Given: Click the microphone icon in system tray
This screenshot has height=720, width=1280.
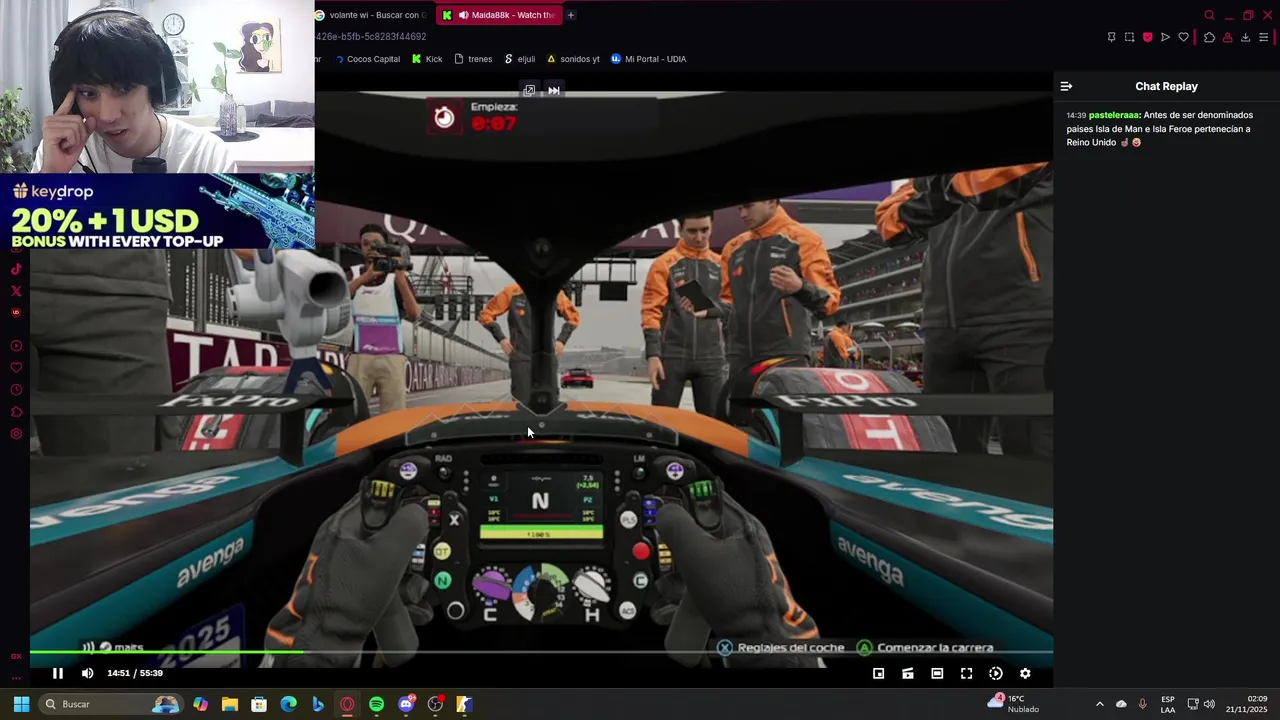Looking at the screenshot, I should click(x=1142, y=704).
